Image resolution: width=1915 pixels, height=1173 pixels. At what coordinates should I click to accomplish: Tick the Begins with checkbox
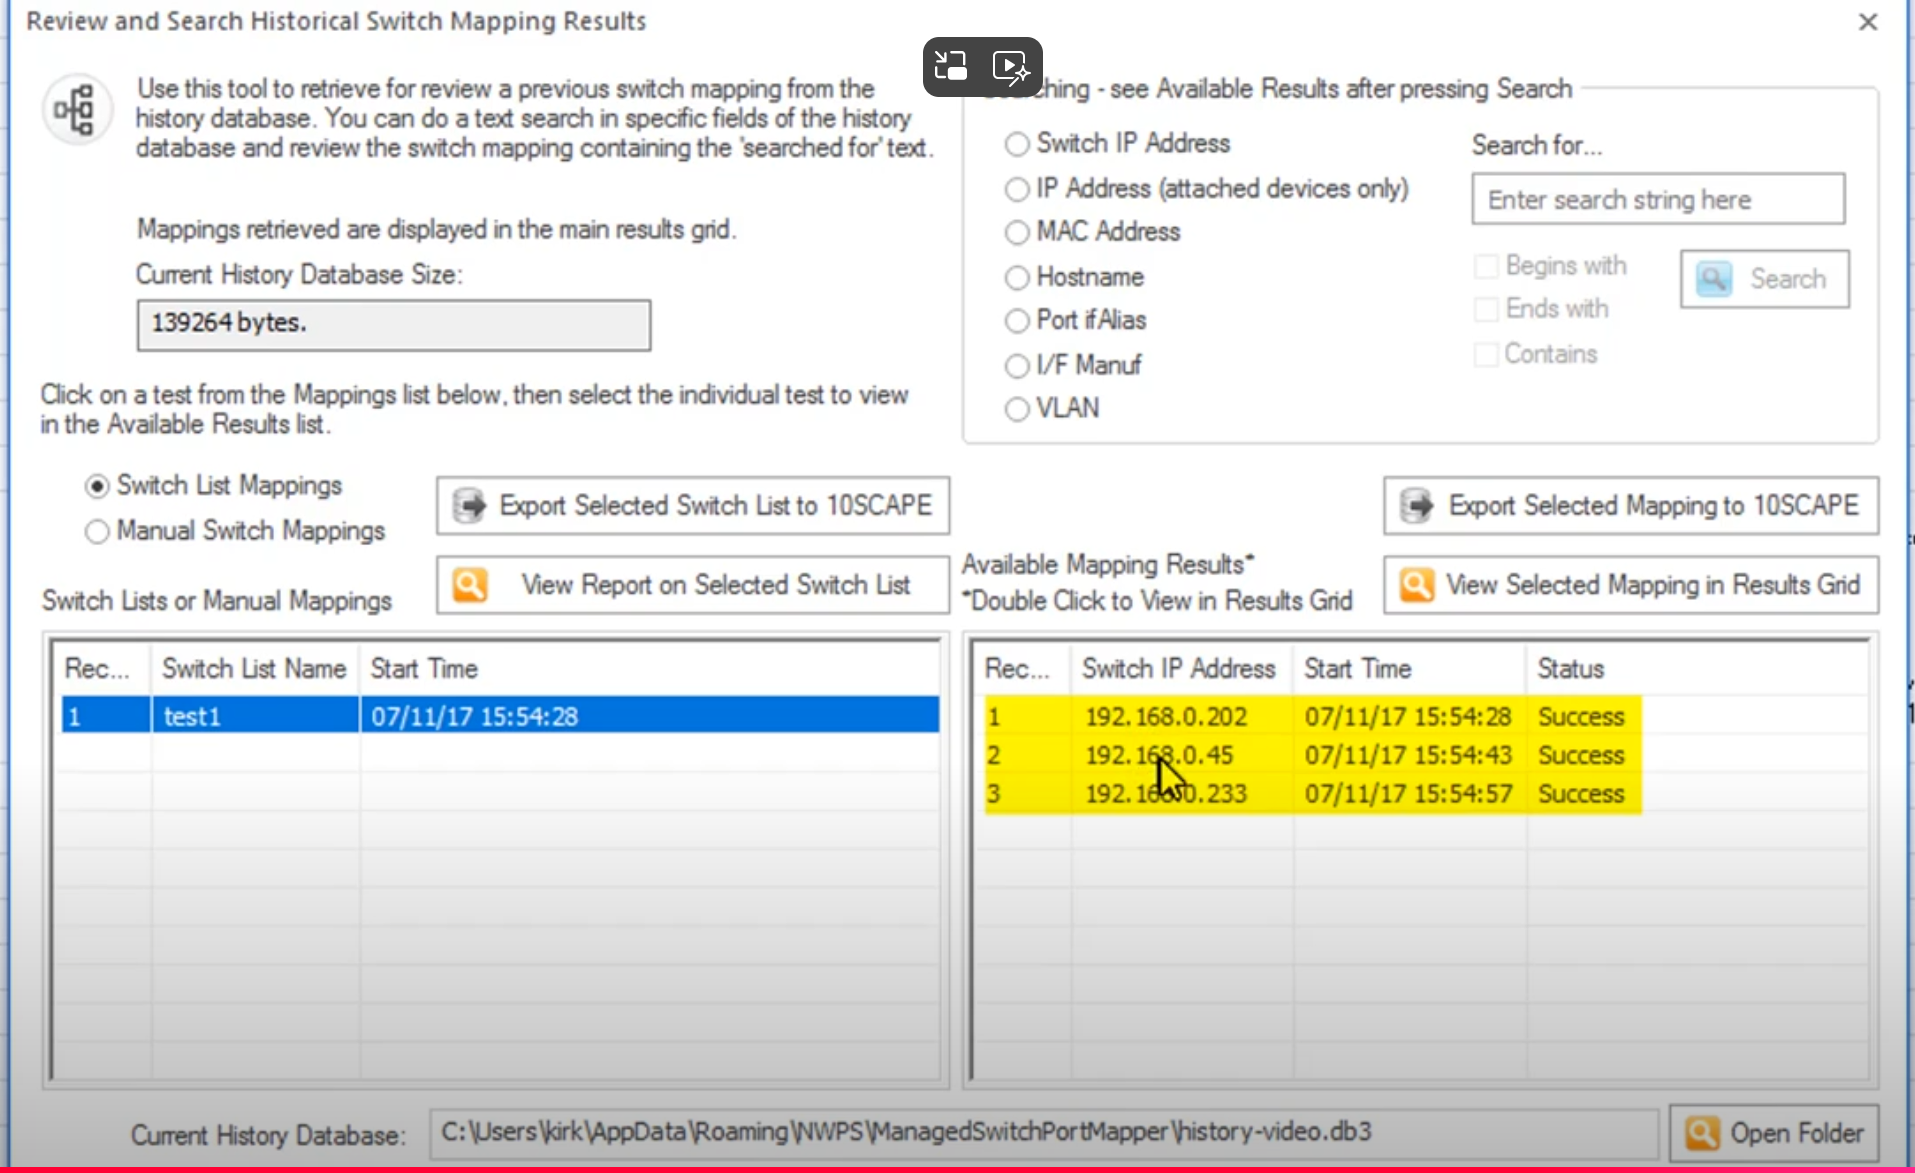pyautogui.click(x=1487, y=266)
